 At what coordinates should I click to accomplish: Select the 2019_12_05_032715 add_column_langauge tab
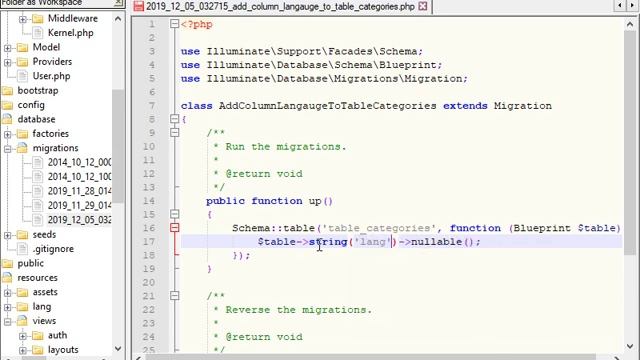click(280, 6)
